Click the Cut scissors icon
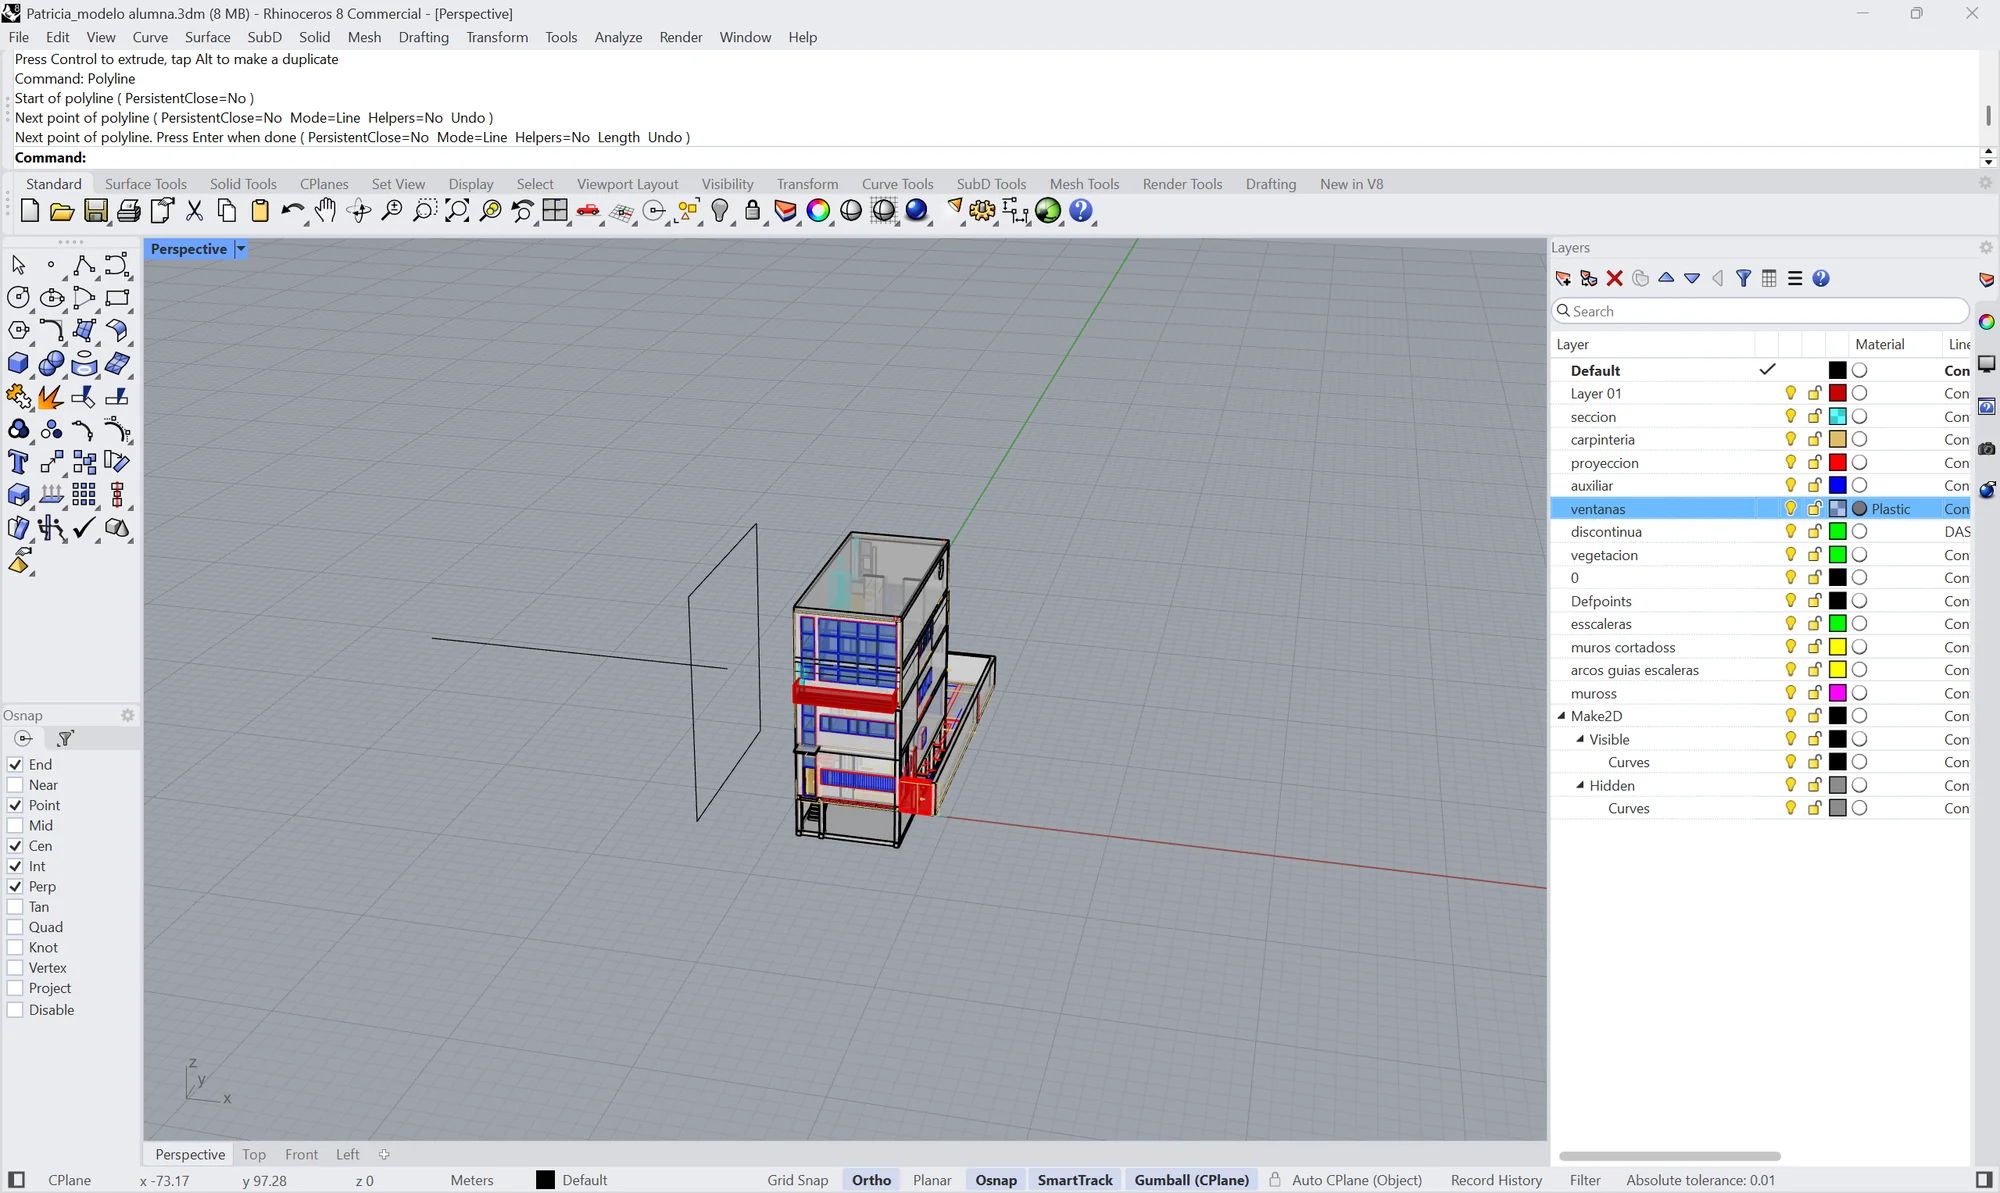2000x1193 pixels. pos(195,211)
